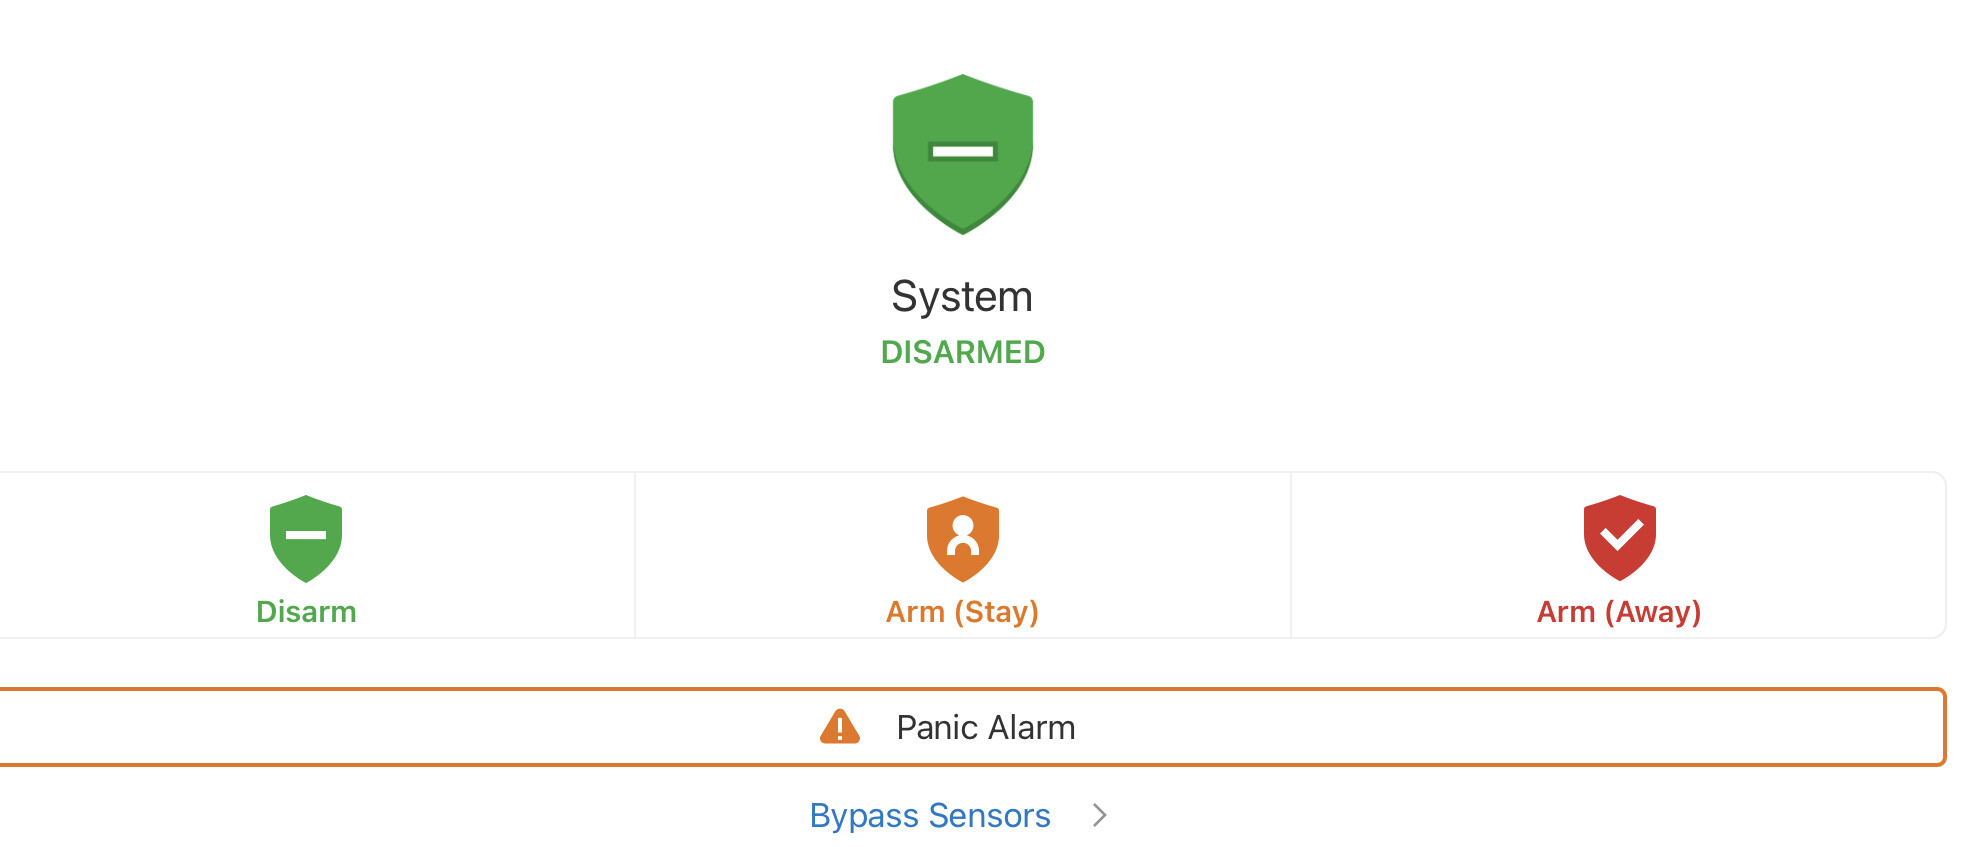This screenshot has width=1979, height=847.
Task: Click the minus bar in small green shield
Action: [306, 535]
